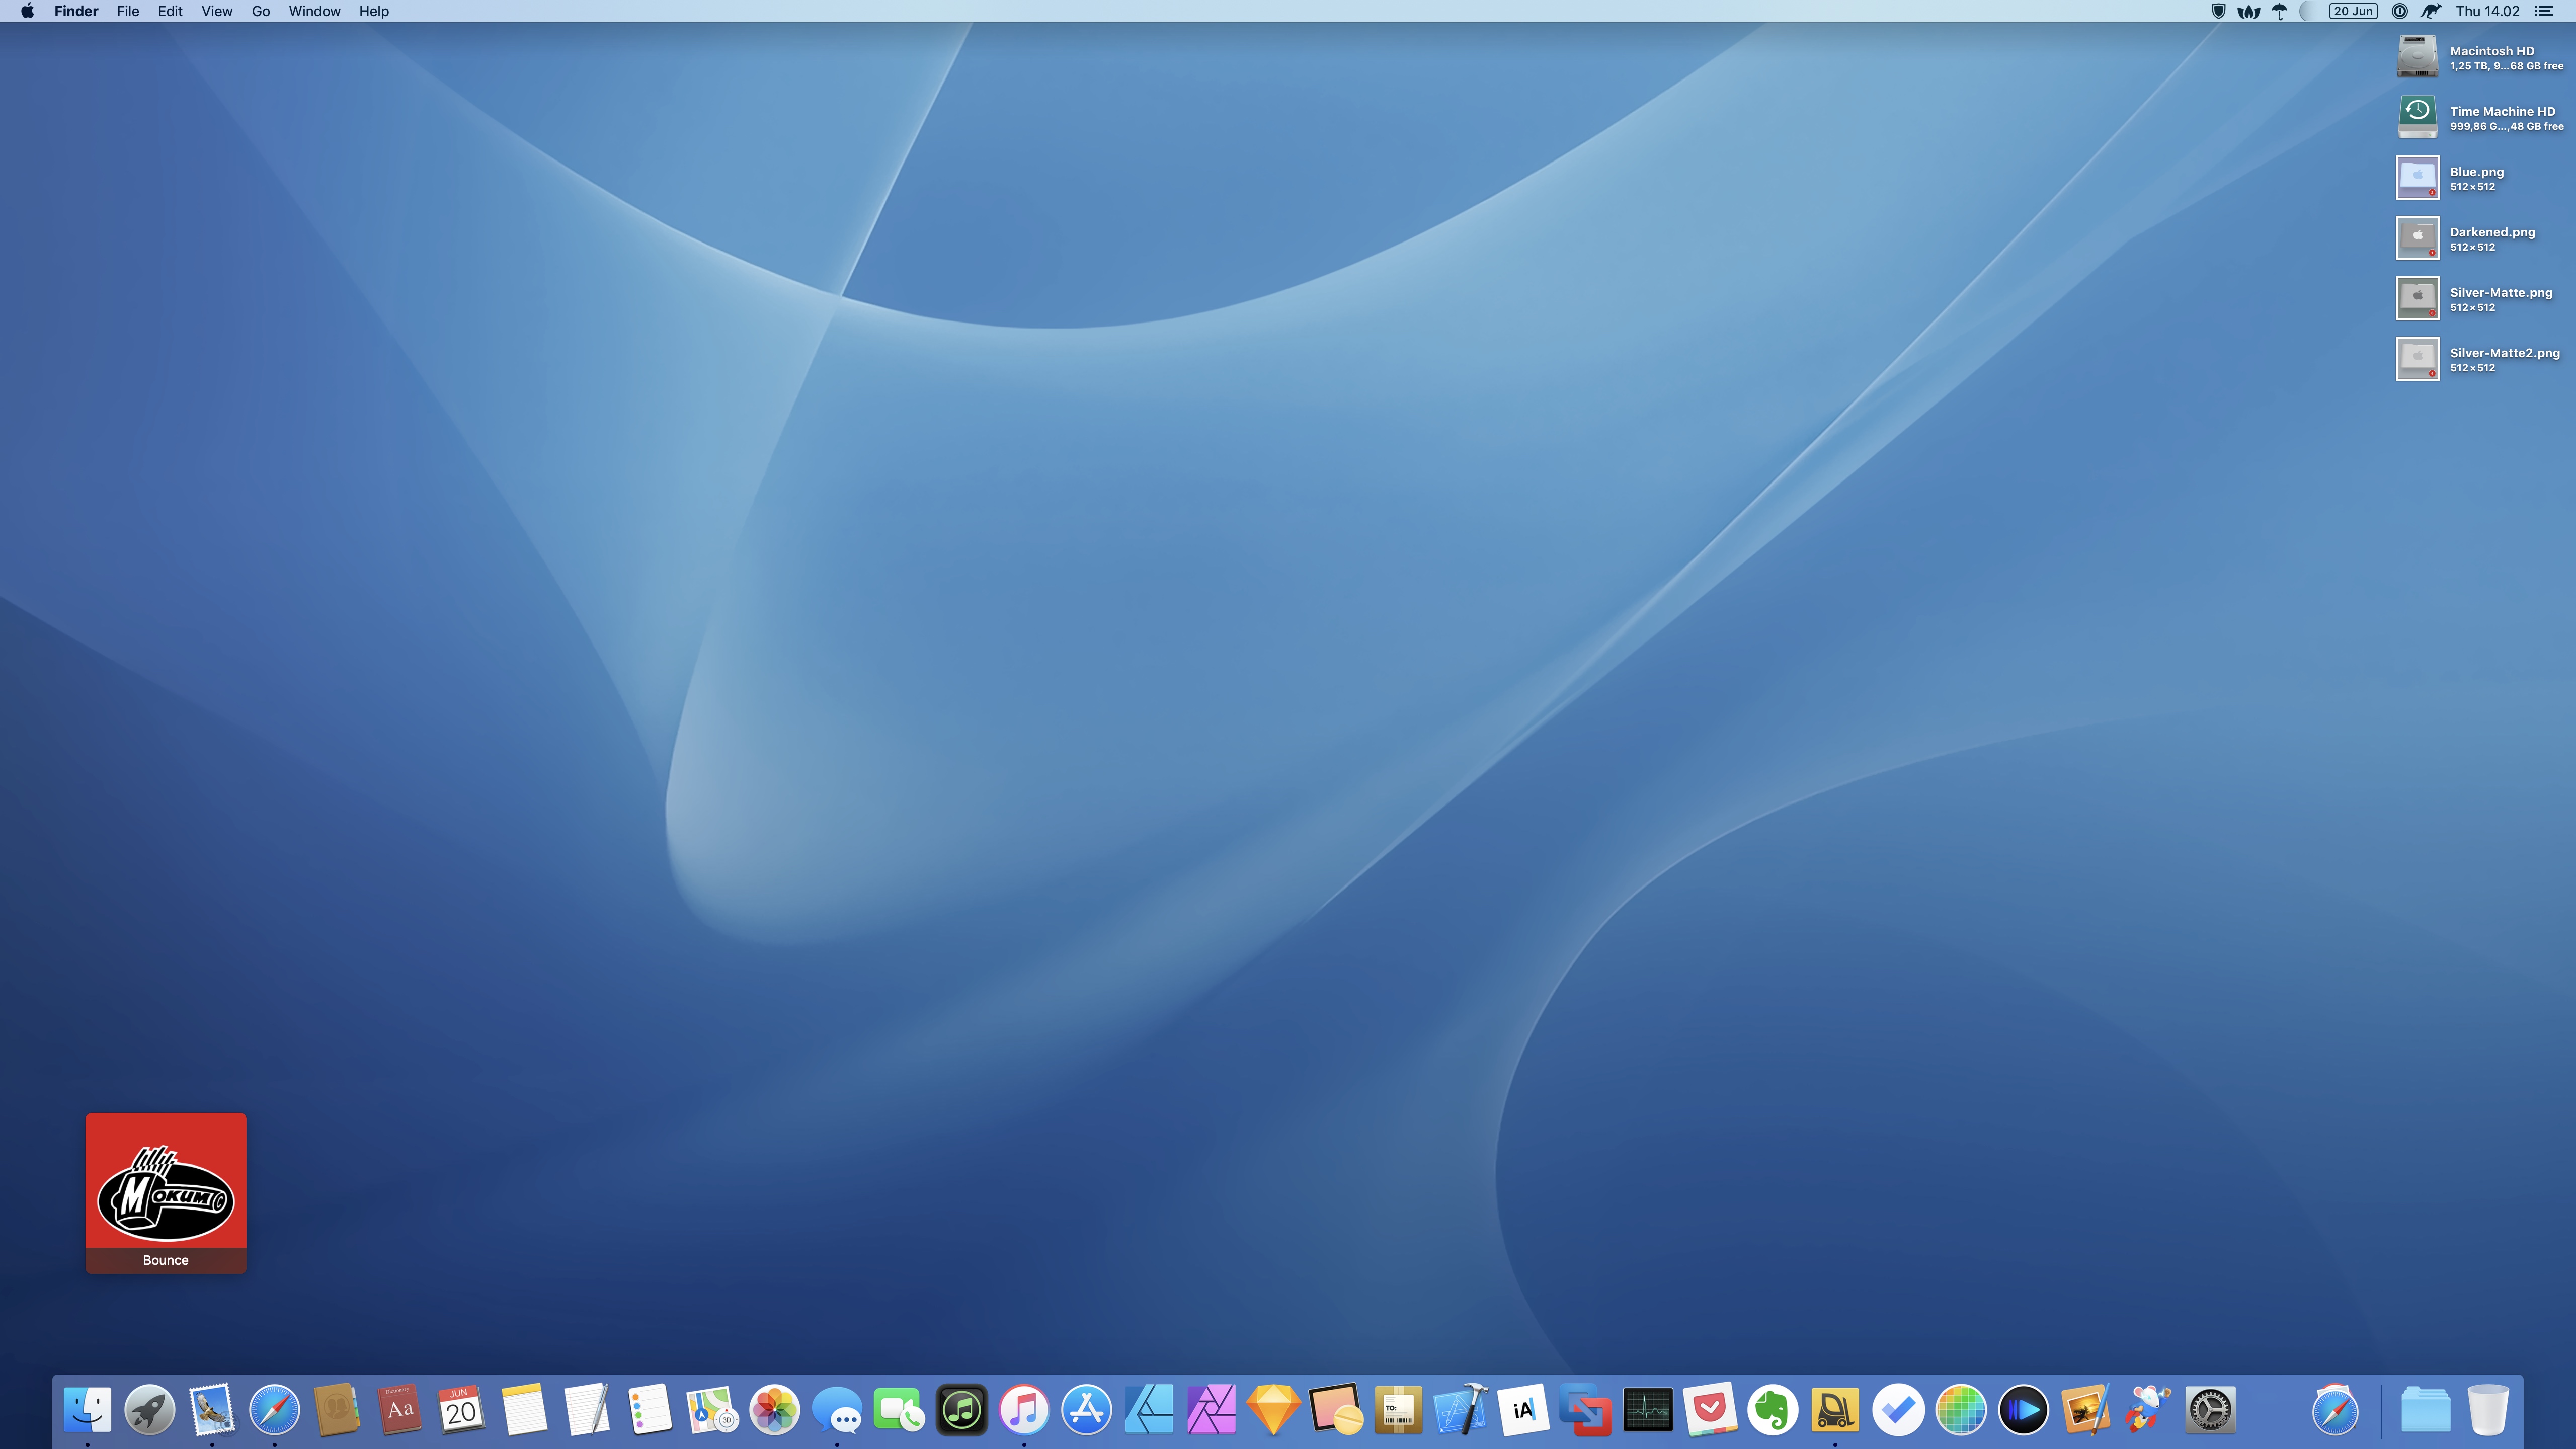Open the Window menu
The width and height of the screenshot is (2576, 1449).
(x=314, y=11)
